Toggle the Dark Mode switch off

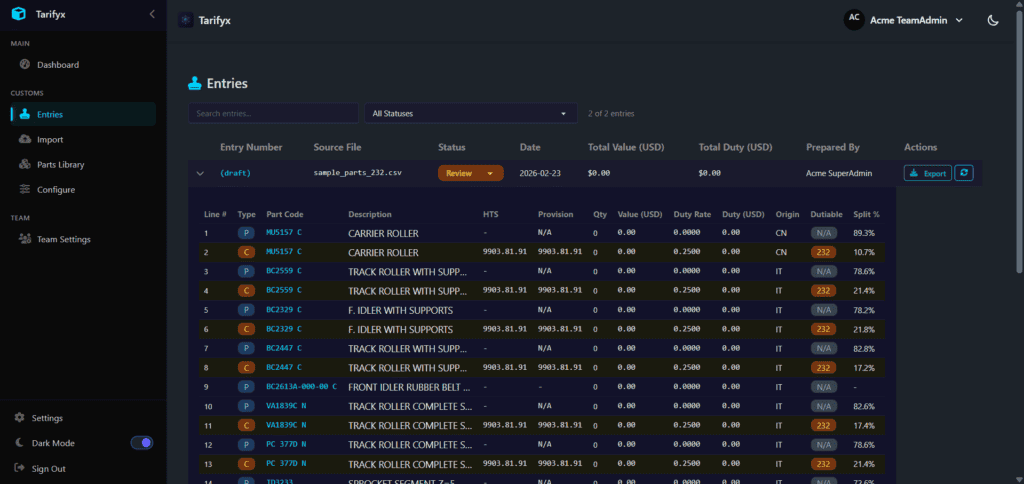pos(142,443)
